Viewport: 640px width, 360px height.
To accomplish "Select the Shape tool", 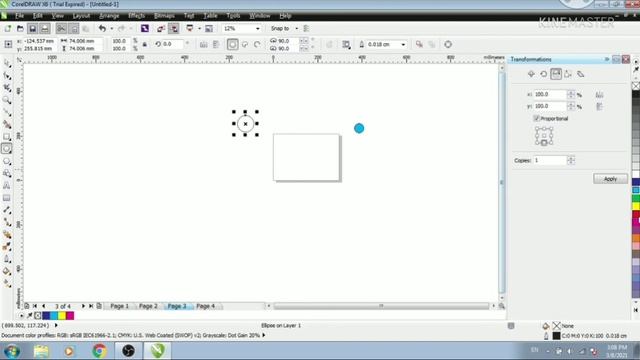I will 7,76.
